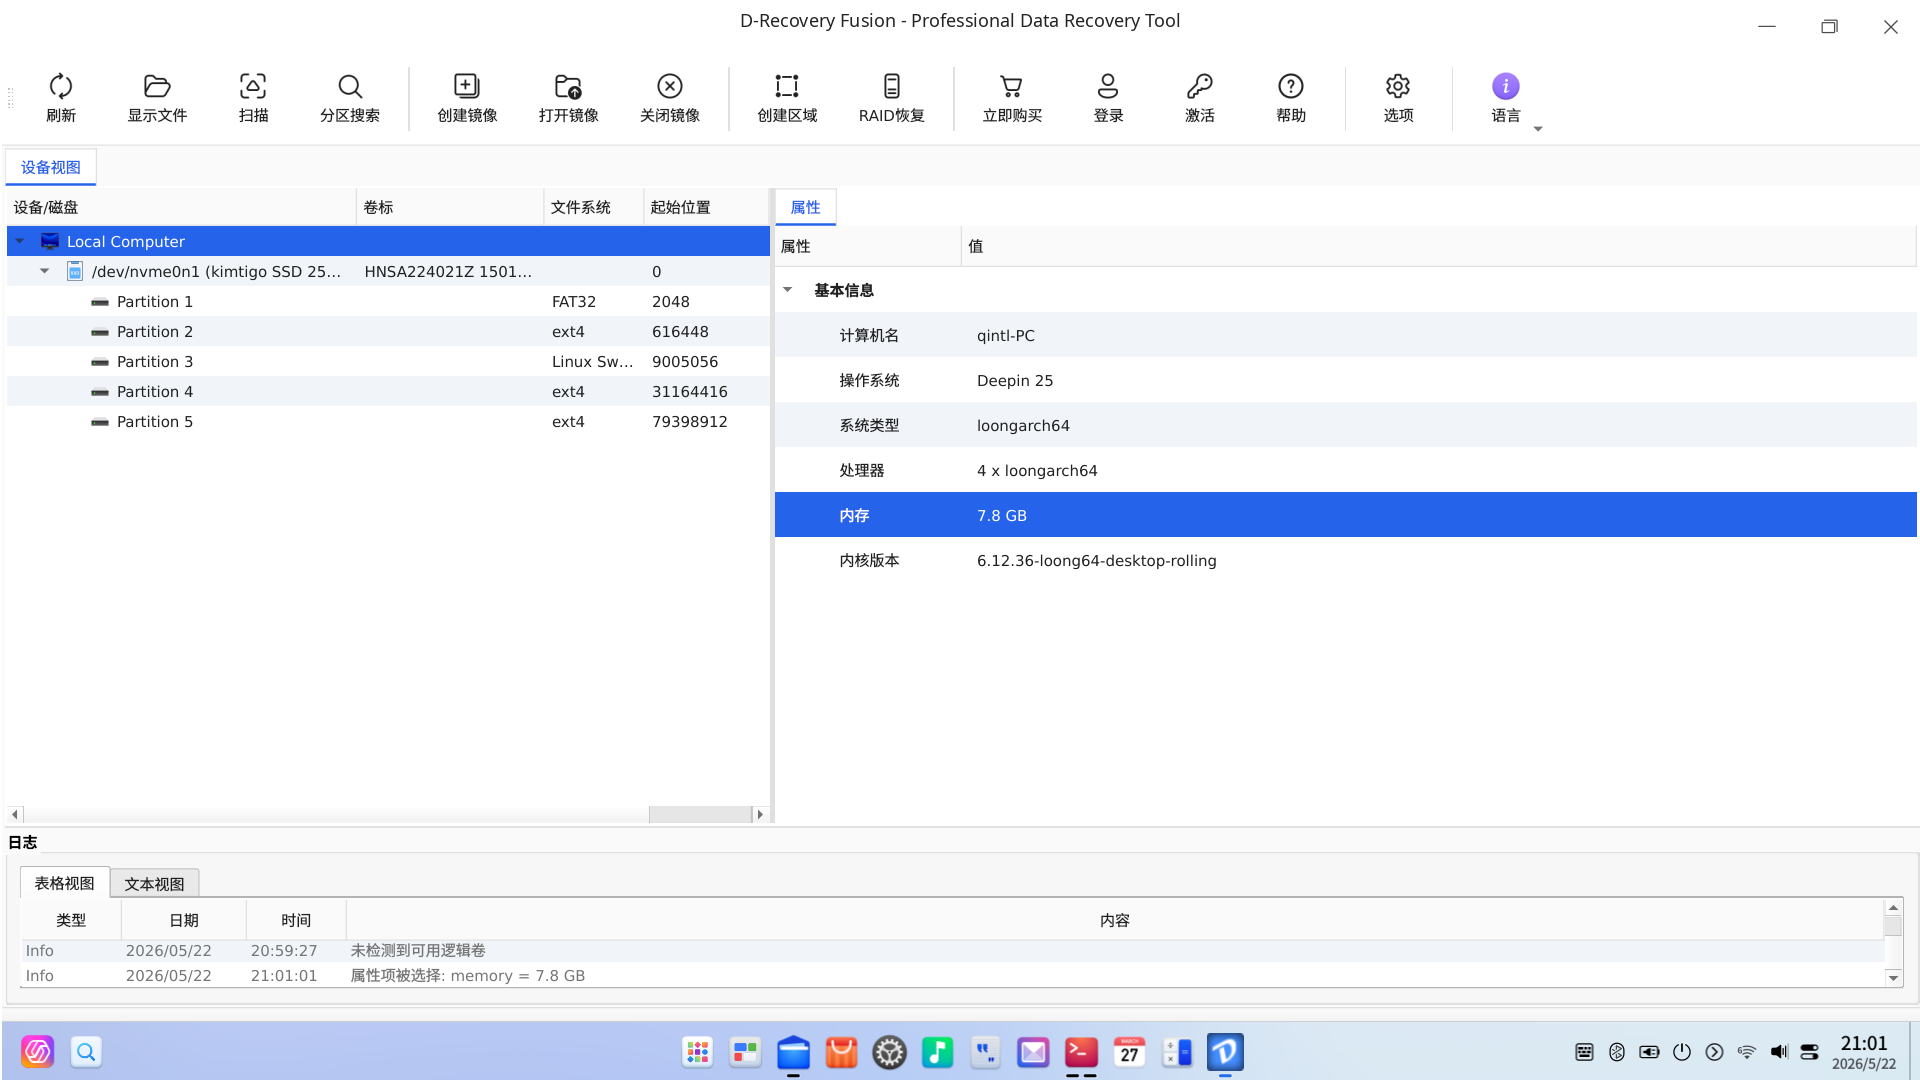Select Partition 4 in device tree
Screen dimensions: 1920x1080
(388, 391)
